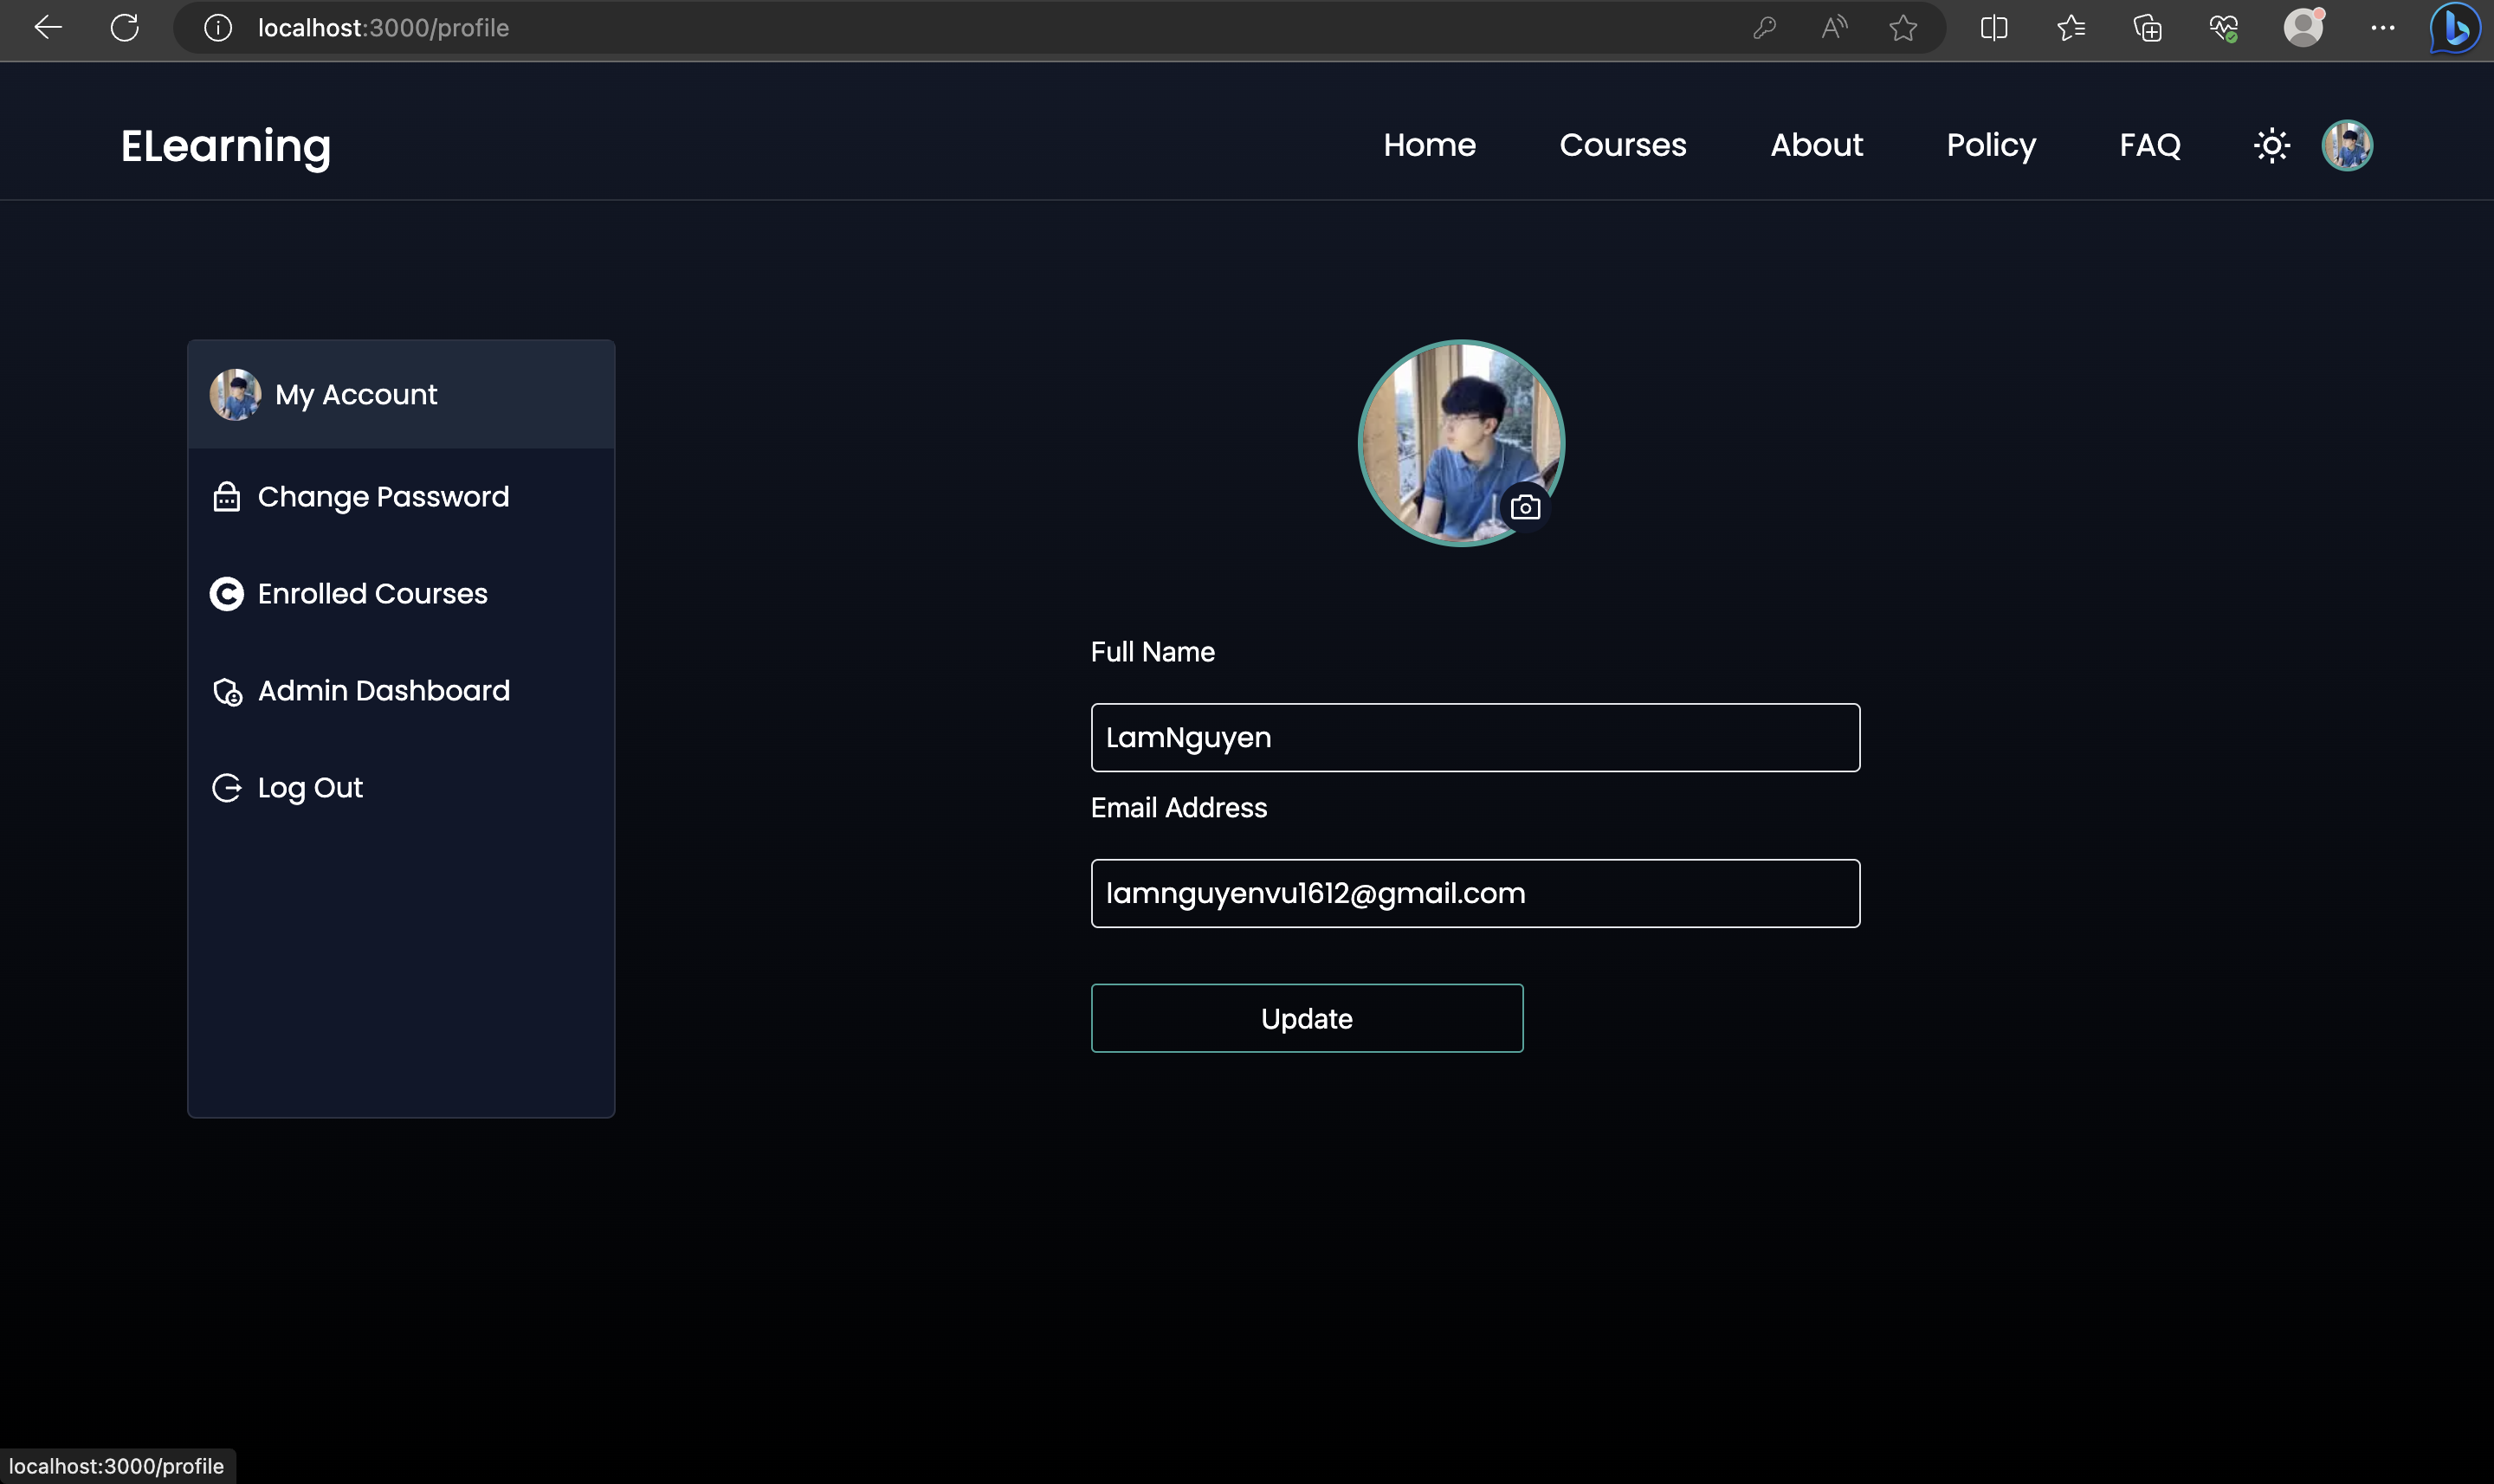Open browser split screen icon
The width and height of the screenshot is (2494, 1484).
[x=1993, y=28]
